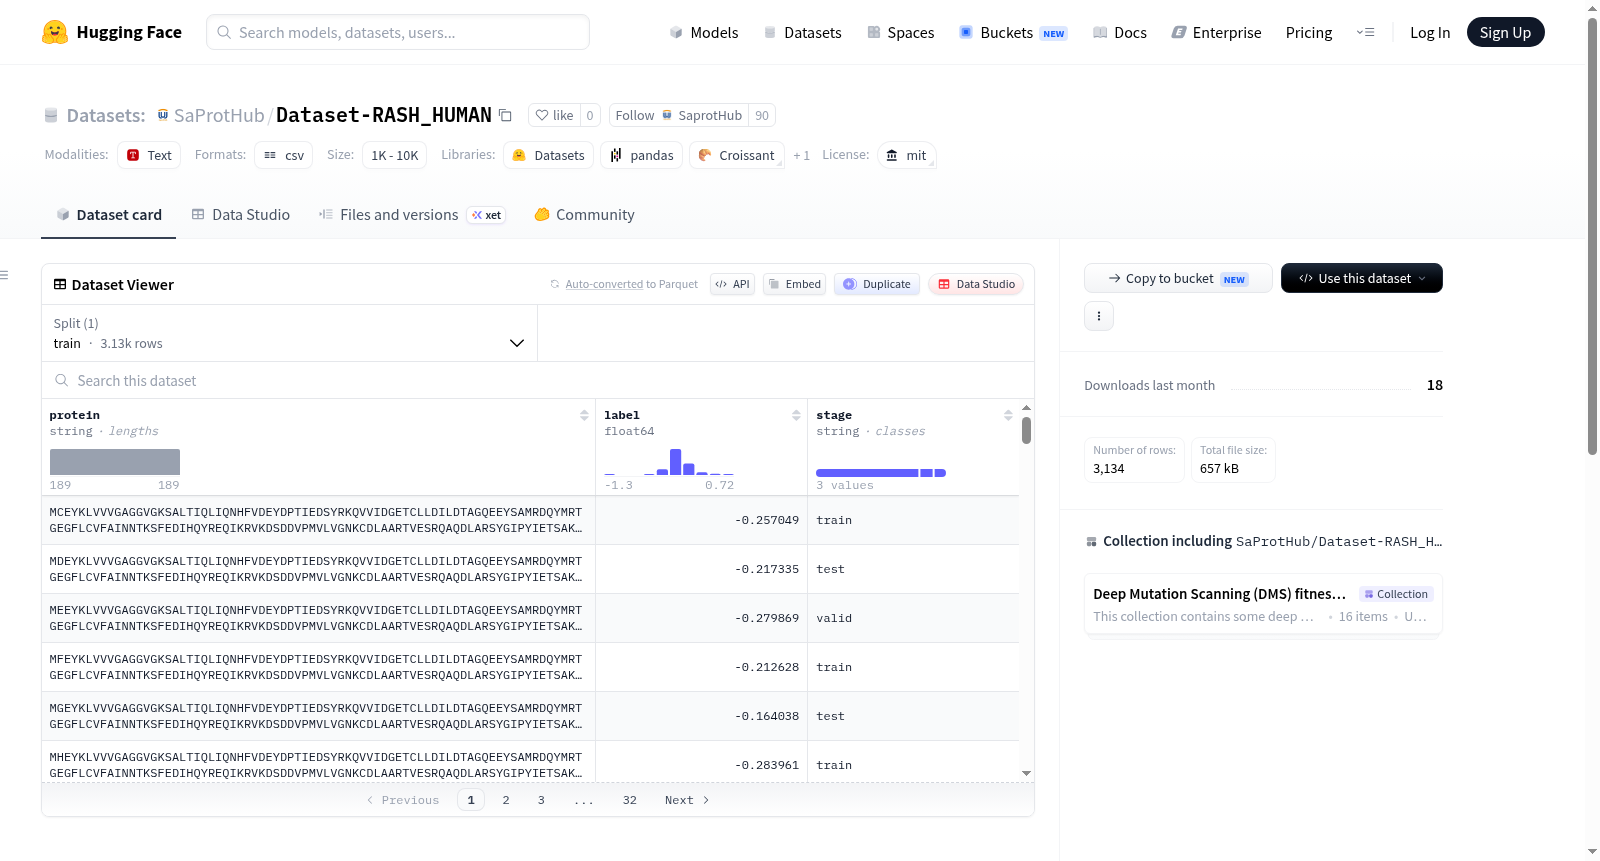Open the Enterprise menu item
The width and height of the screenshot is (1600, 861).
click(x=1216, y=32)
